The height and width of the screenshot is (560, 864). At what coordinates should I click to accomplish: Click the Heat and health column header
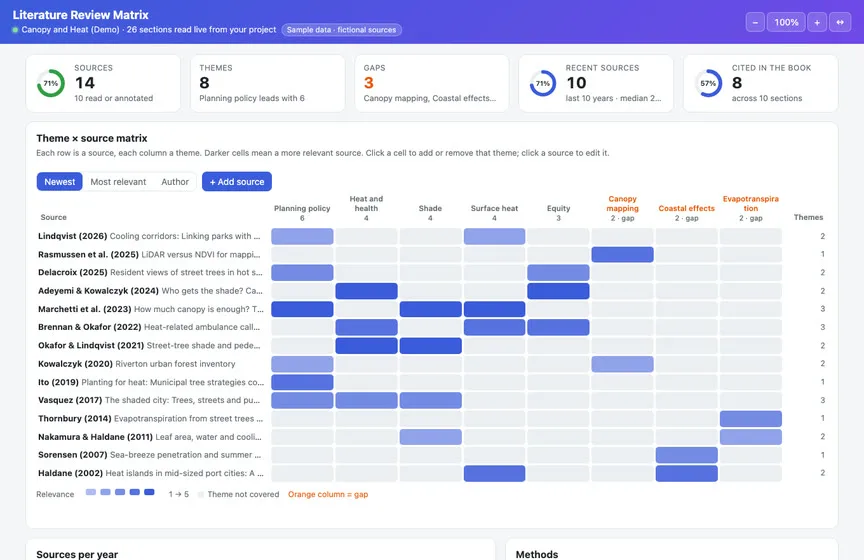(366, 208)
